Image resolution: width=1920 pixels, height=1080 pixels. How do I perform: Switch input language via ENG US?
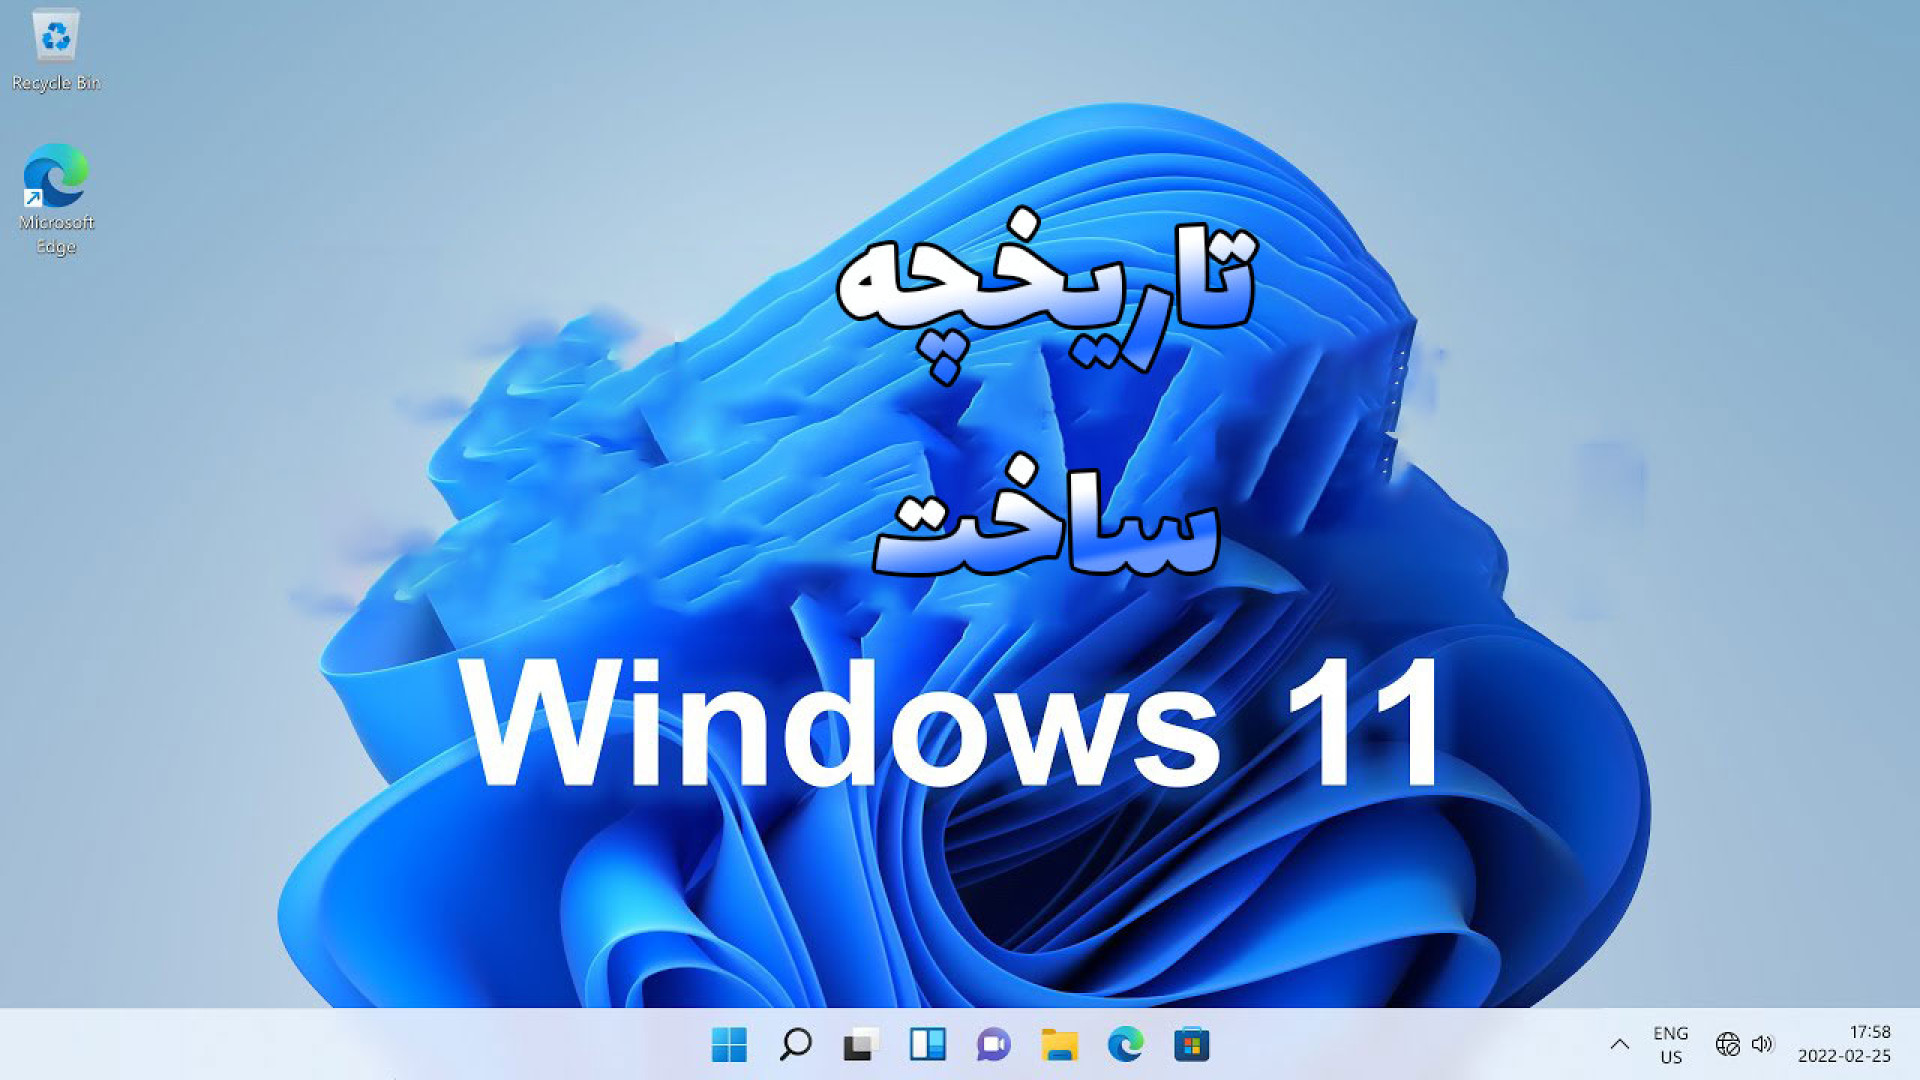[1671, 1045]
